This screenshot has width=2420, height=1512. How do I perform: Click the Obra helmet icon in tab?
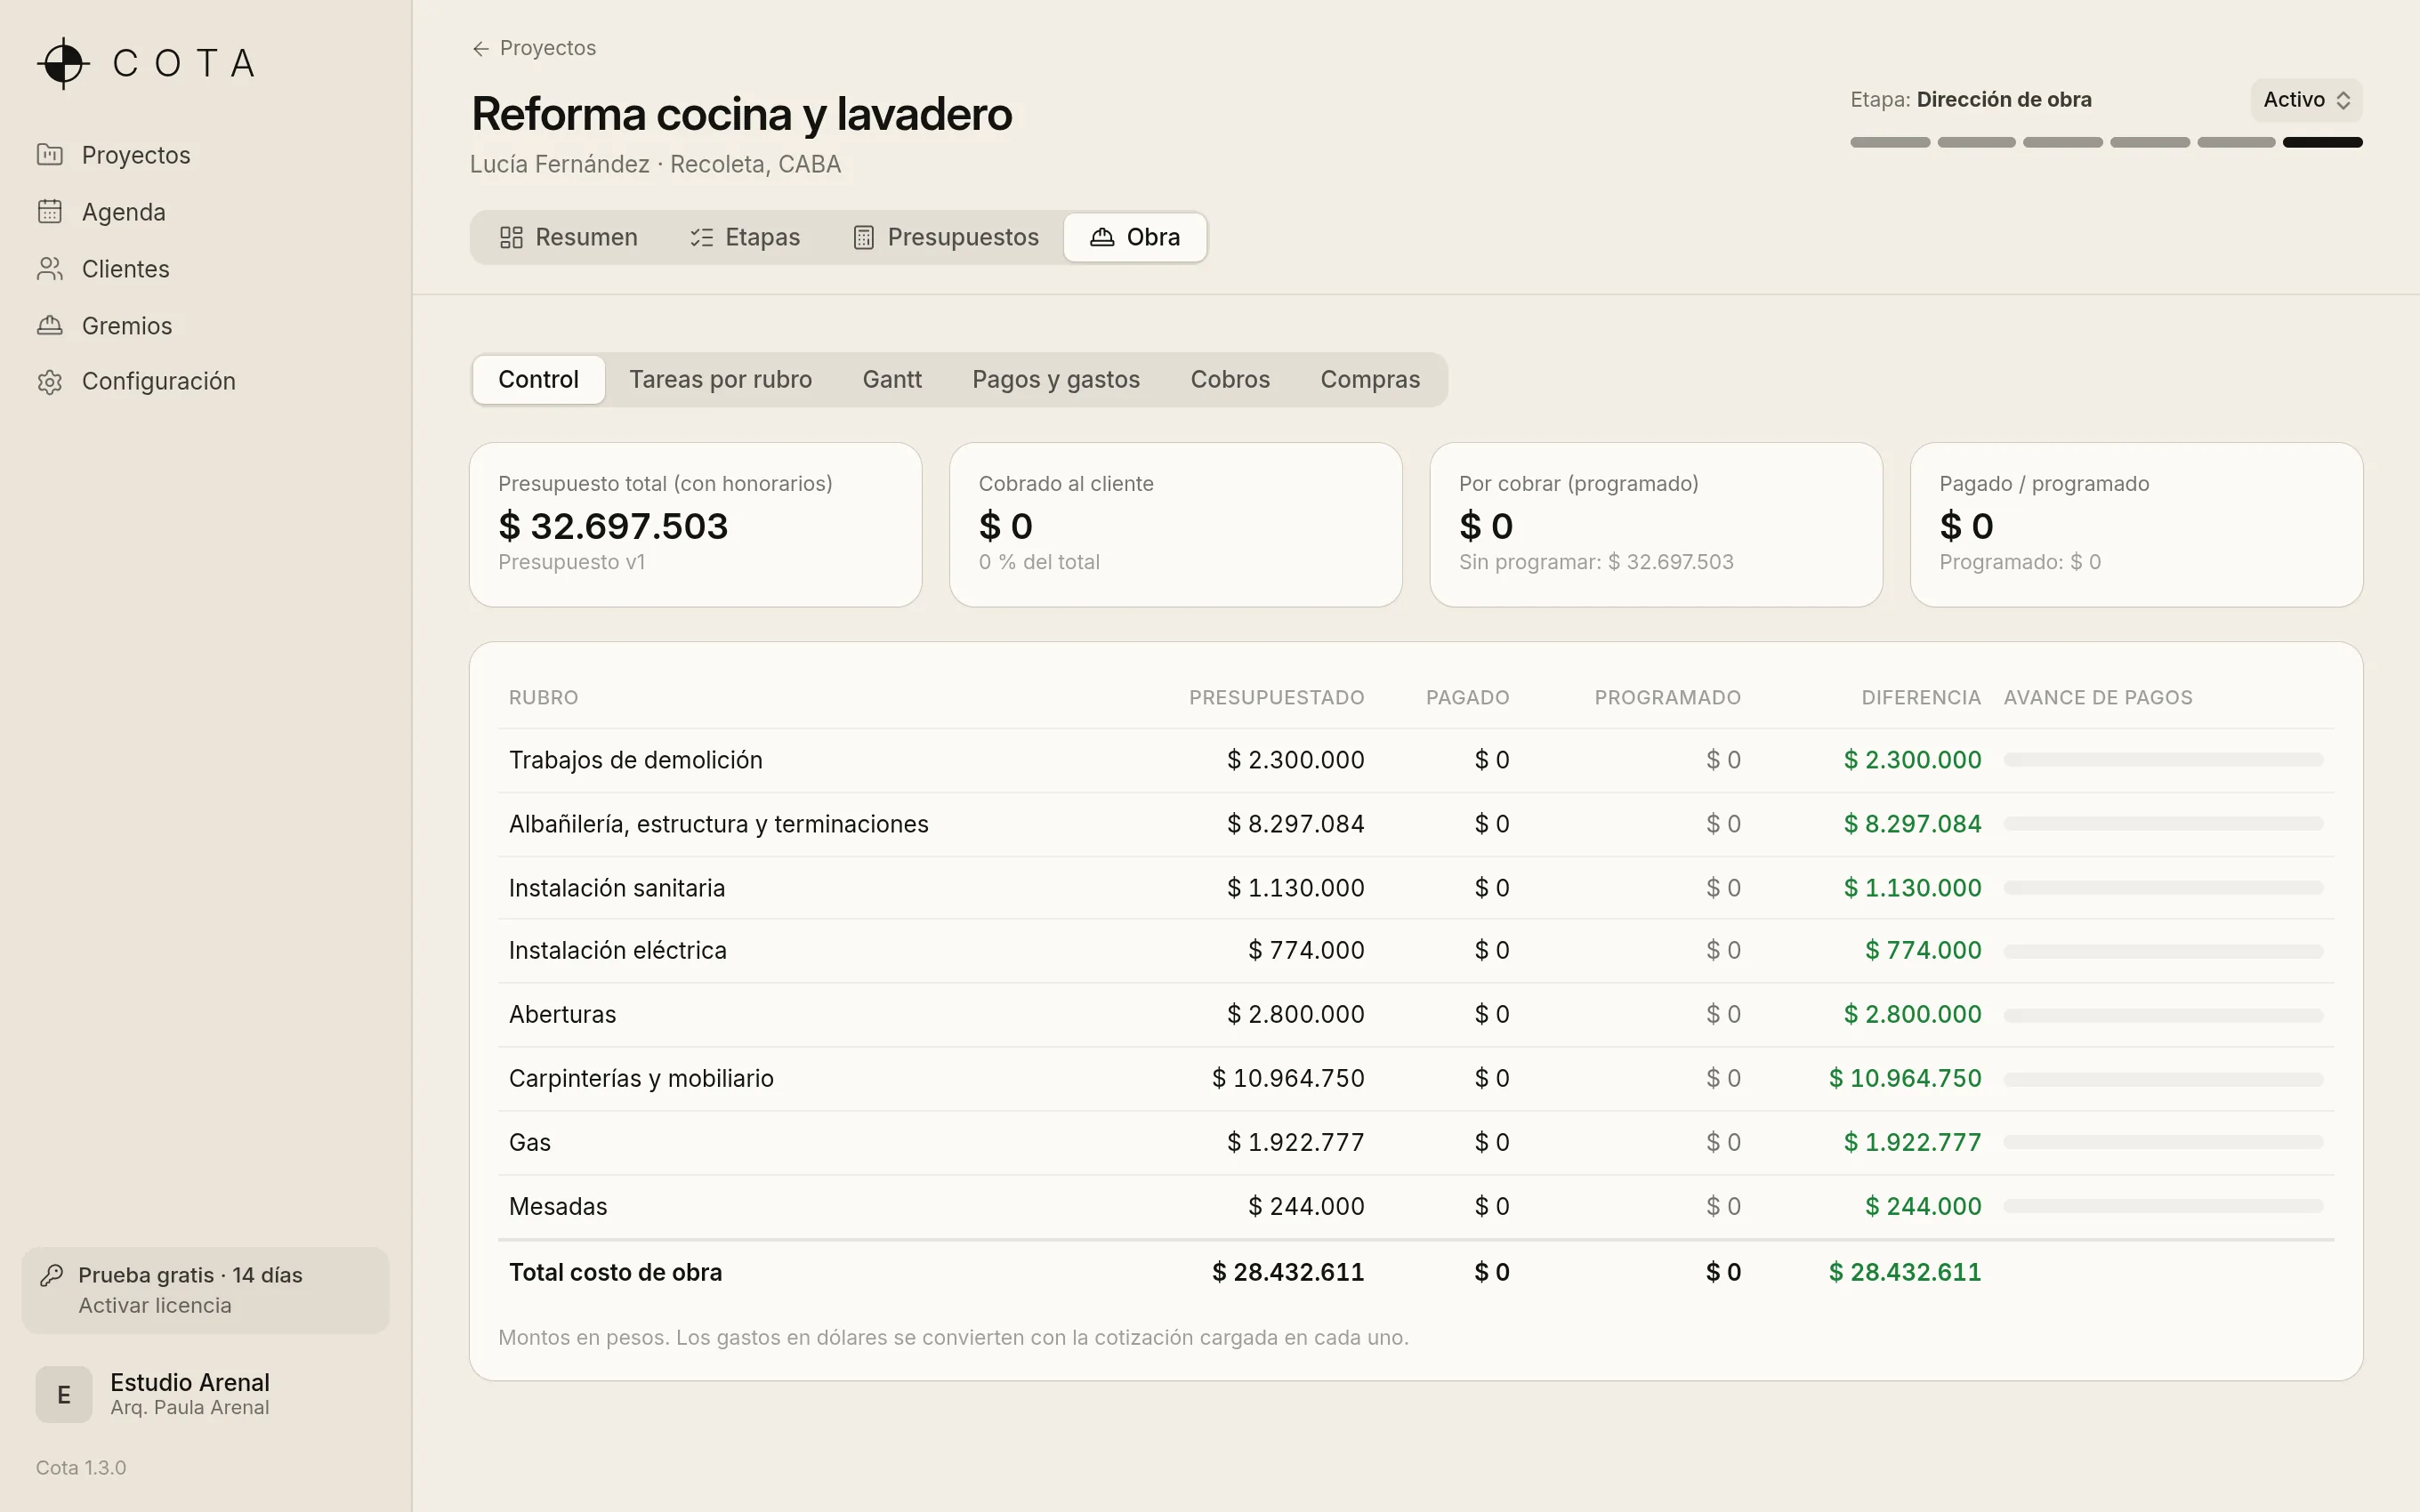click(x=1102, y=237)
